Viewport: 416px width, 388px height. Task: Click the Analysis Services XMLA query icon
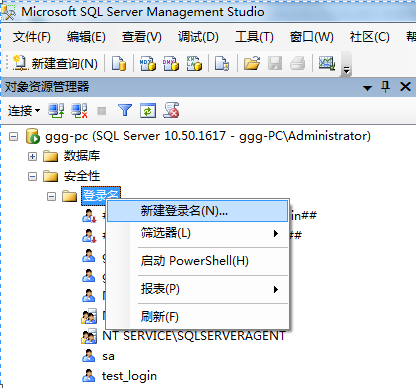[194, 63]
